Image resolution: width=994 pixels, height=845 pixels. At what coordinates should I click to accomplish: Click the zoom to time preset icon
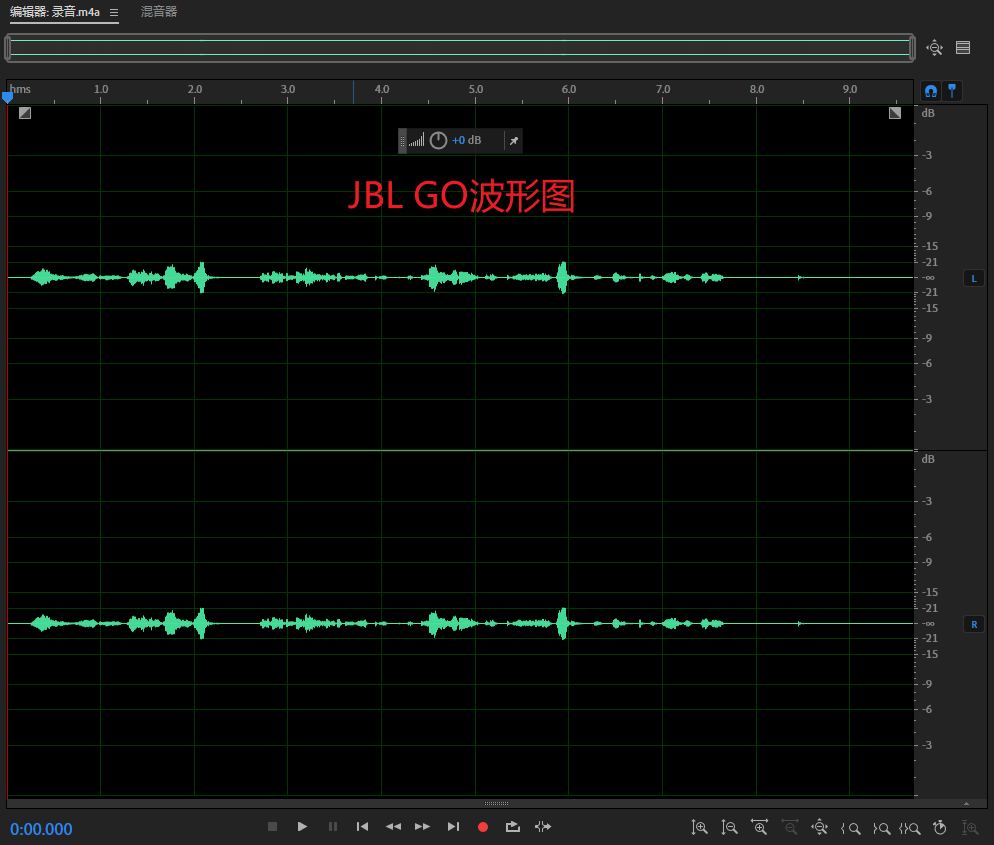[940, 827]
